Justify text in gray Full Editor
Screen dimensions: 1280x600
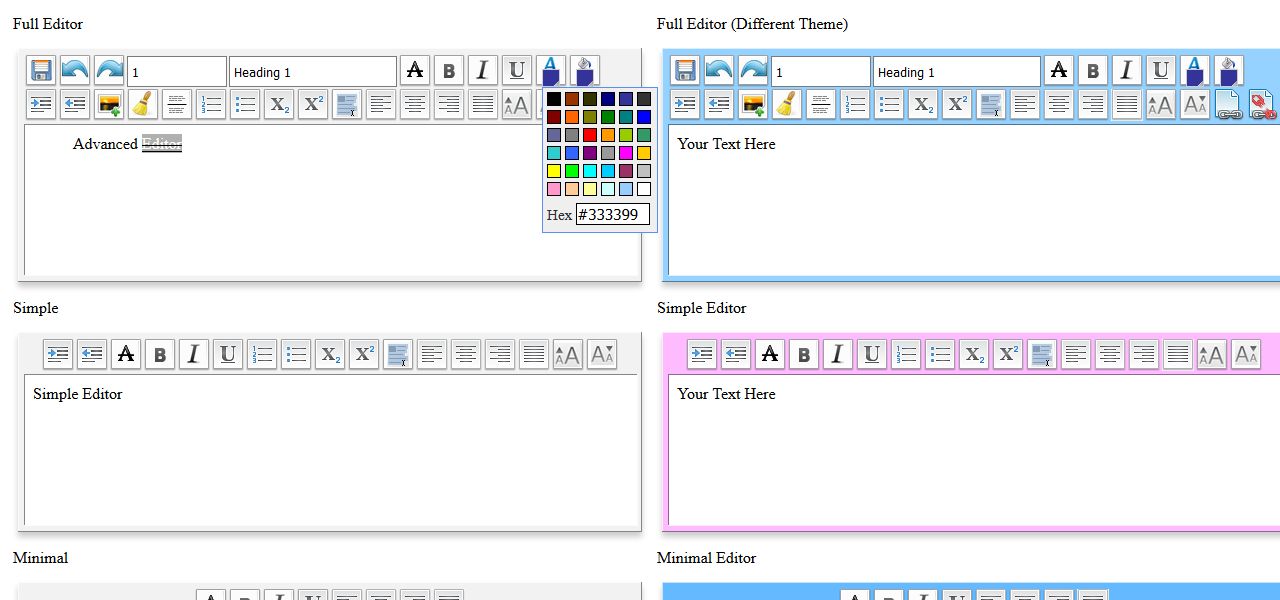[x=483, y=104]
